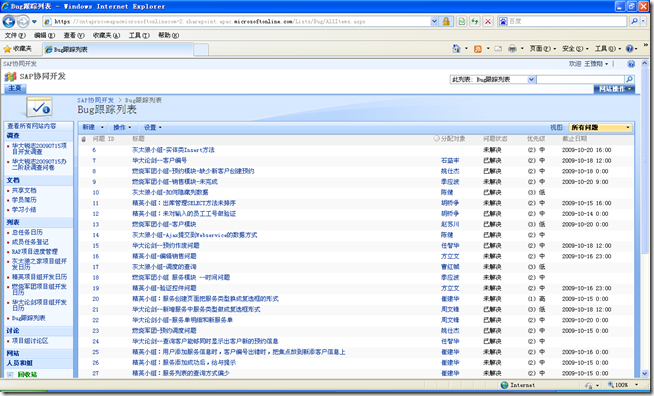This screenshot has height=396, width=654.
Task: Run search with IE magnifier button
Action: point(634,21)
